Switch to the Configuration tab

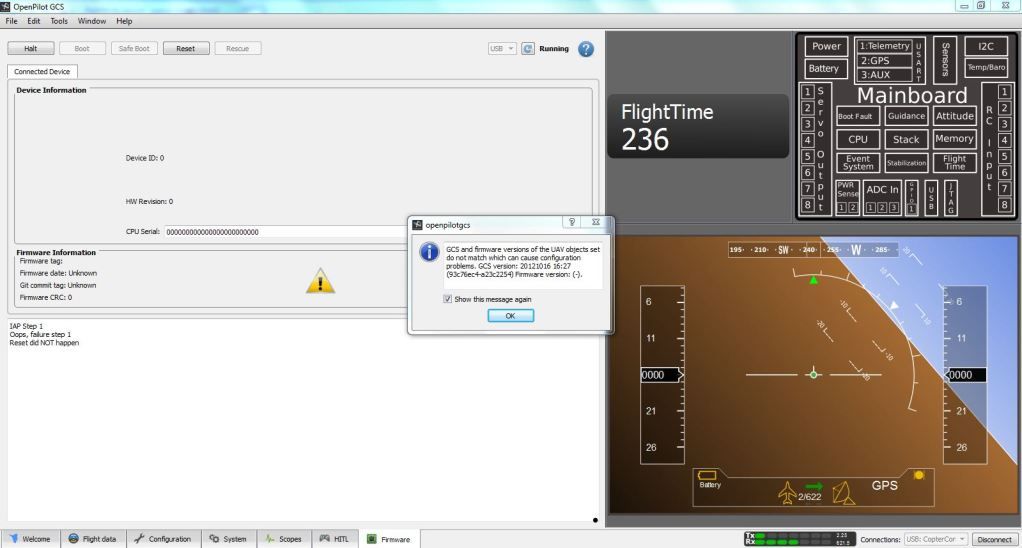point(162,539)
